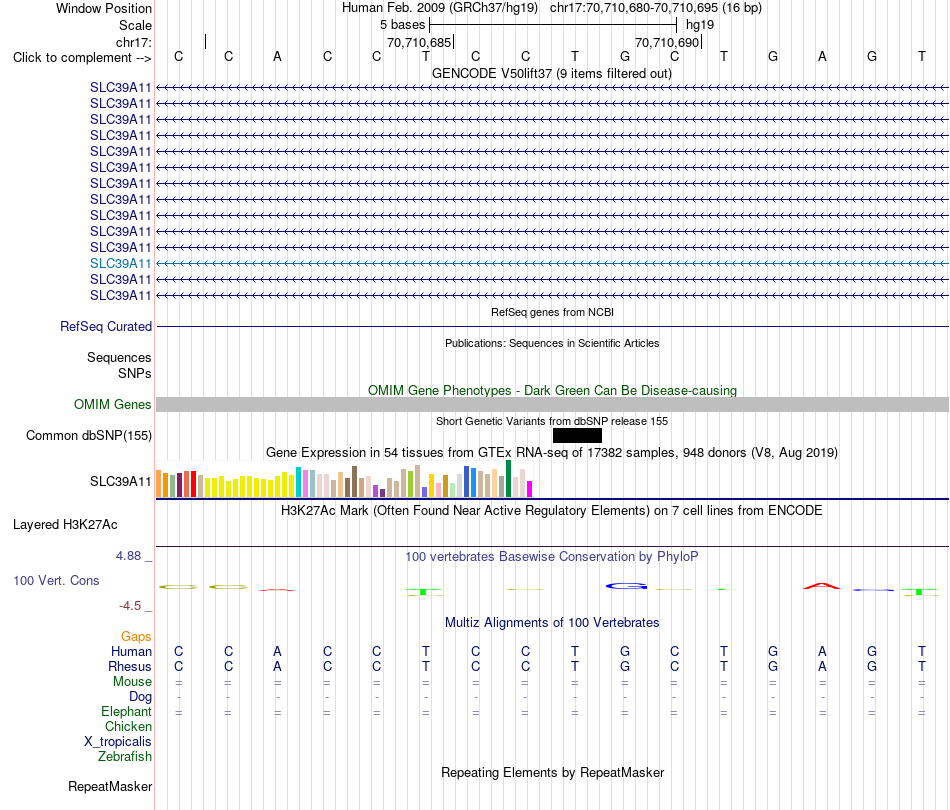Click the "5 bases" scale bar label

coord(402,25)
